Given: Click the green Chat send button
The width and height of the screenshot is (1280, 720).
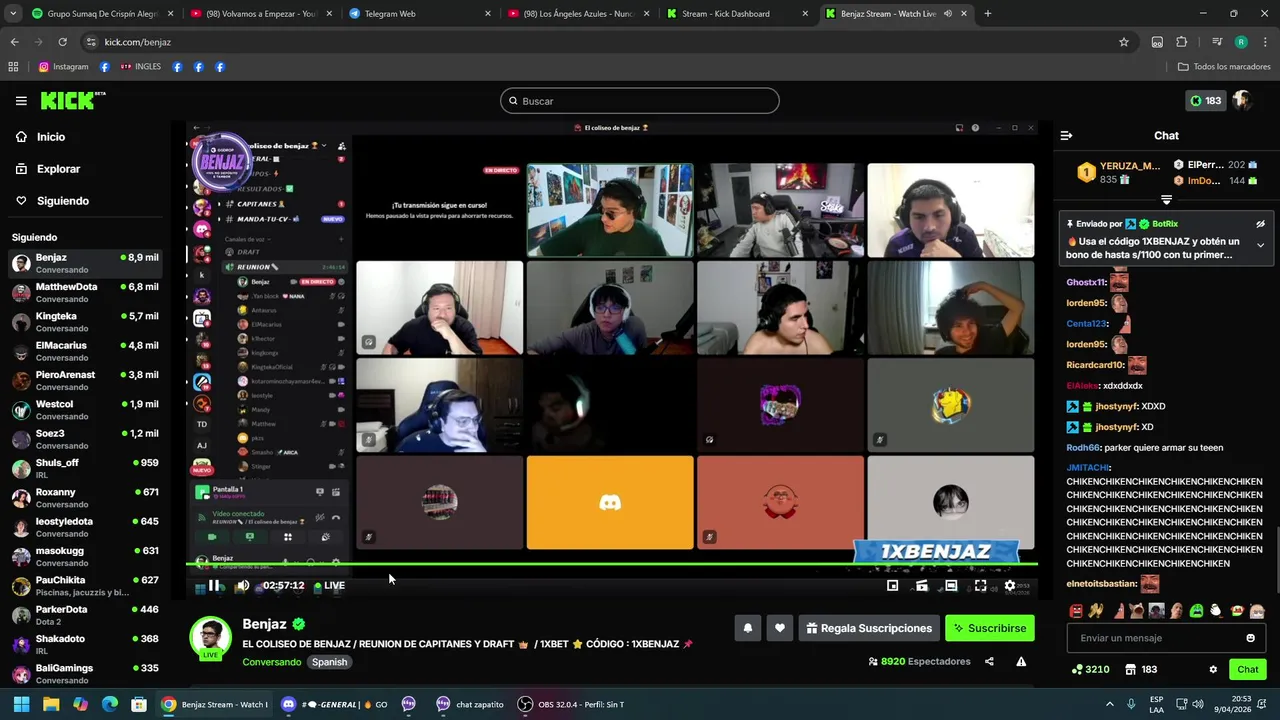Looking at the screenshot, I should [1248, 669].
